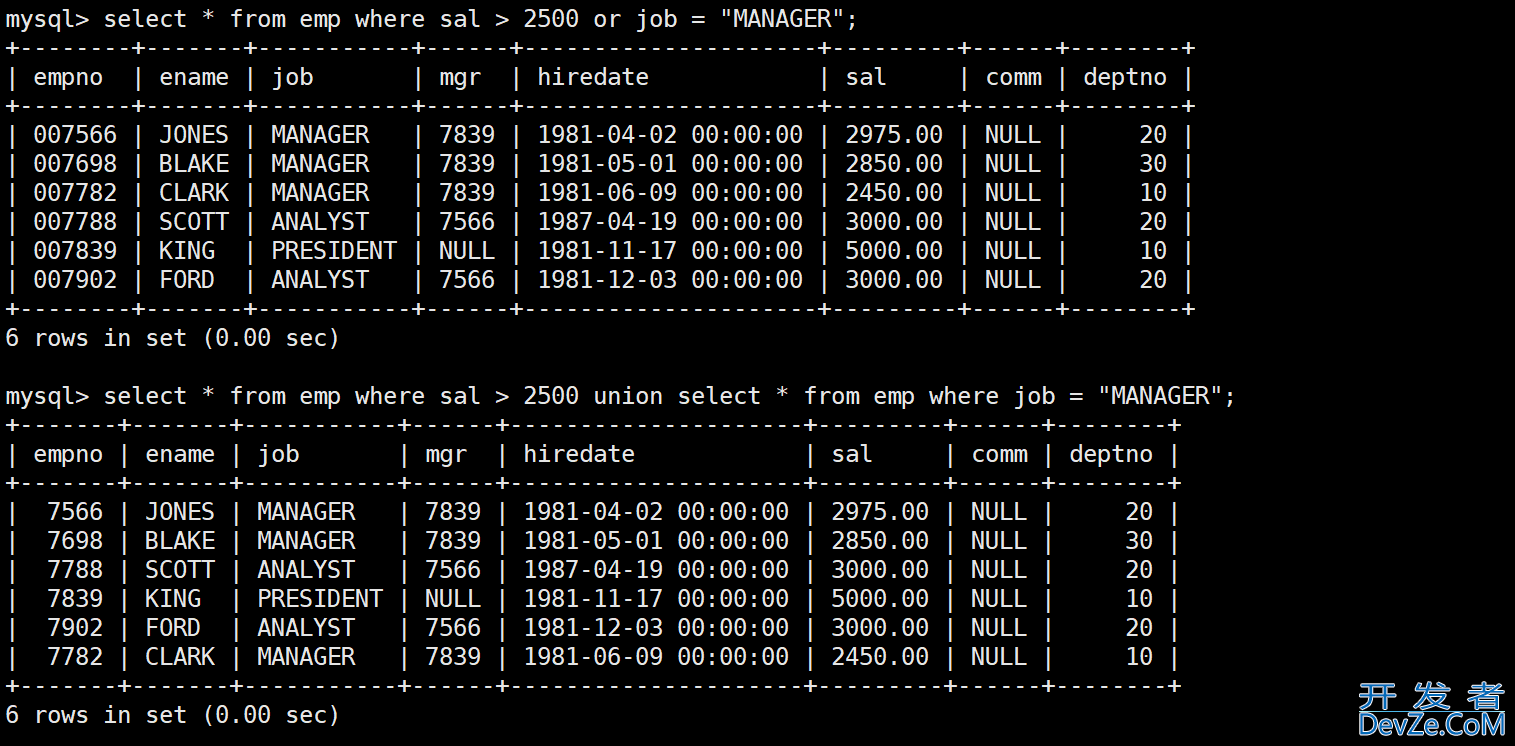Click "6 rows in set" under union table
The image size is (1515, 746).
[x=173, y=715]
